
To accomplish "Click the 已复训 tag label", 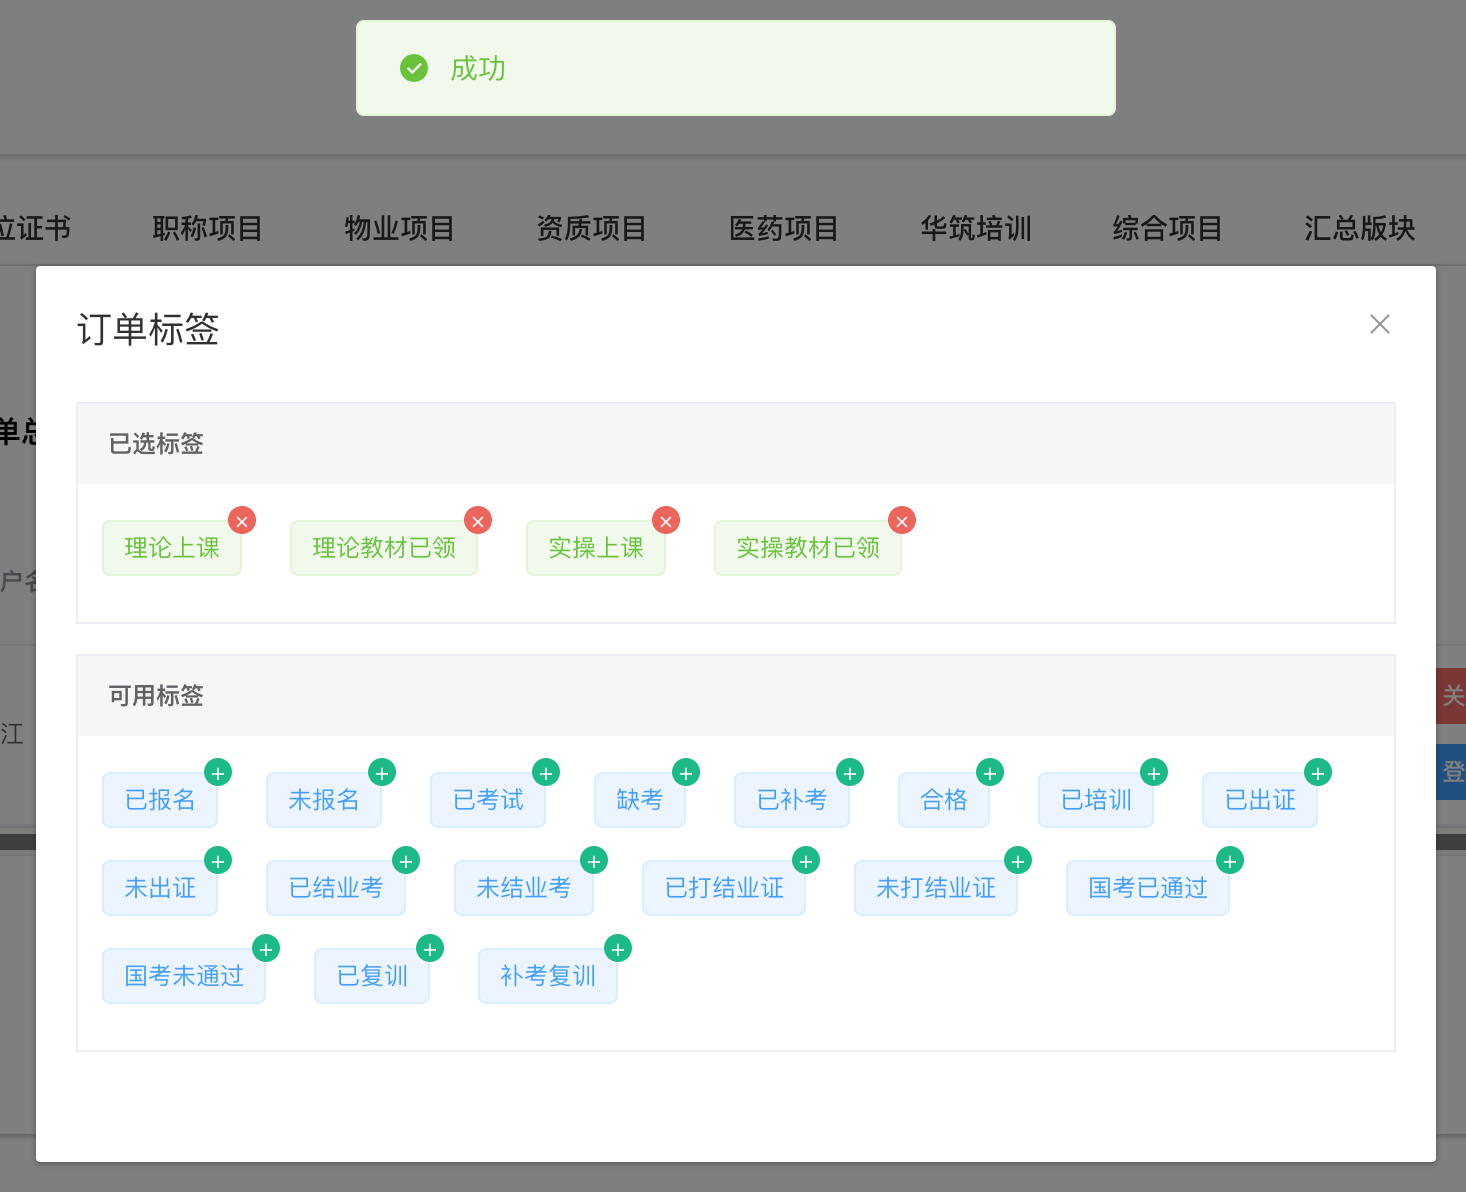I will click(x=371, y=976).
